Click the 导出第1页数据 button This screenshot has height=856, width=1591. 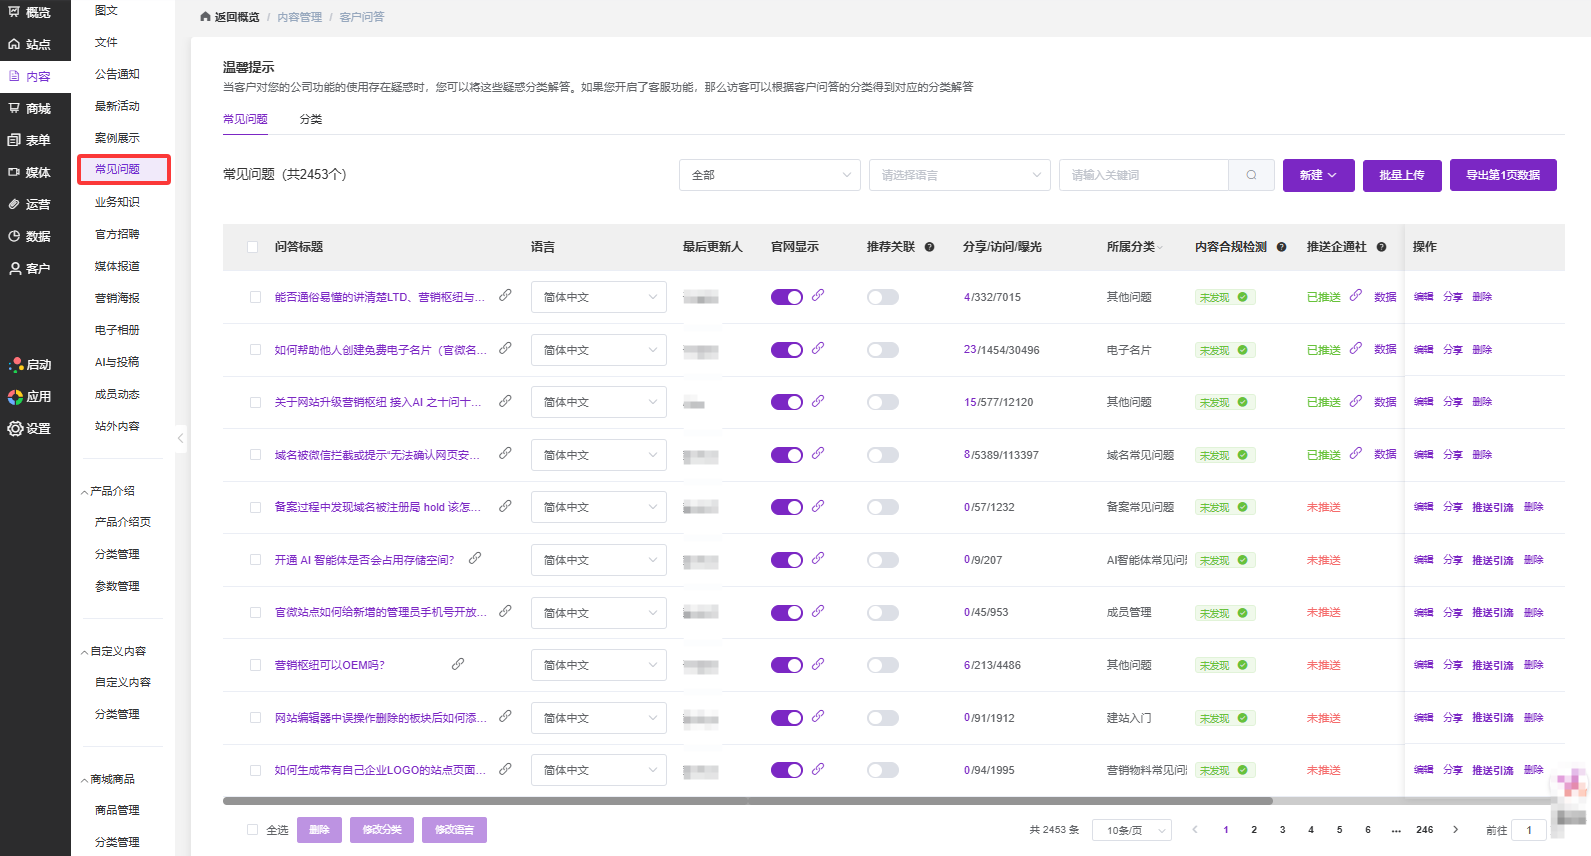1503,175
